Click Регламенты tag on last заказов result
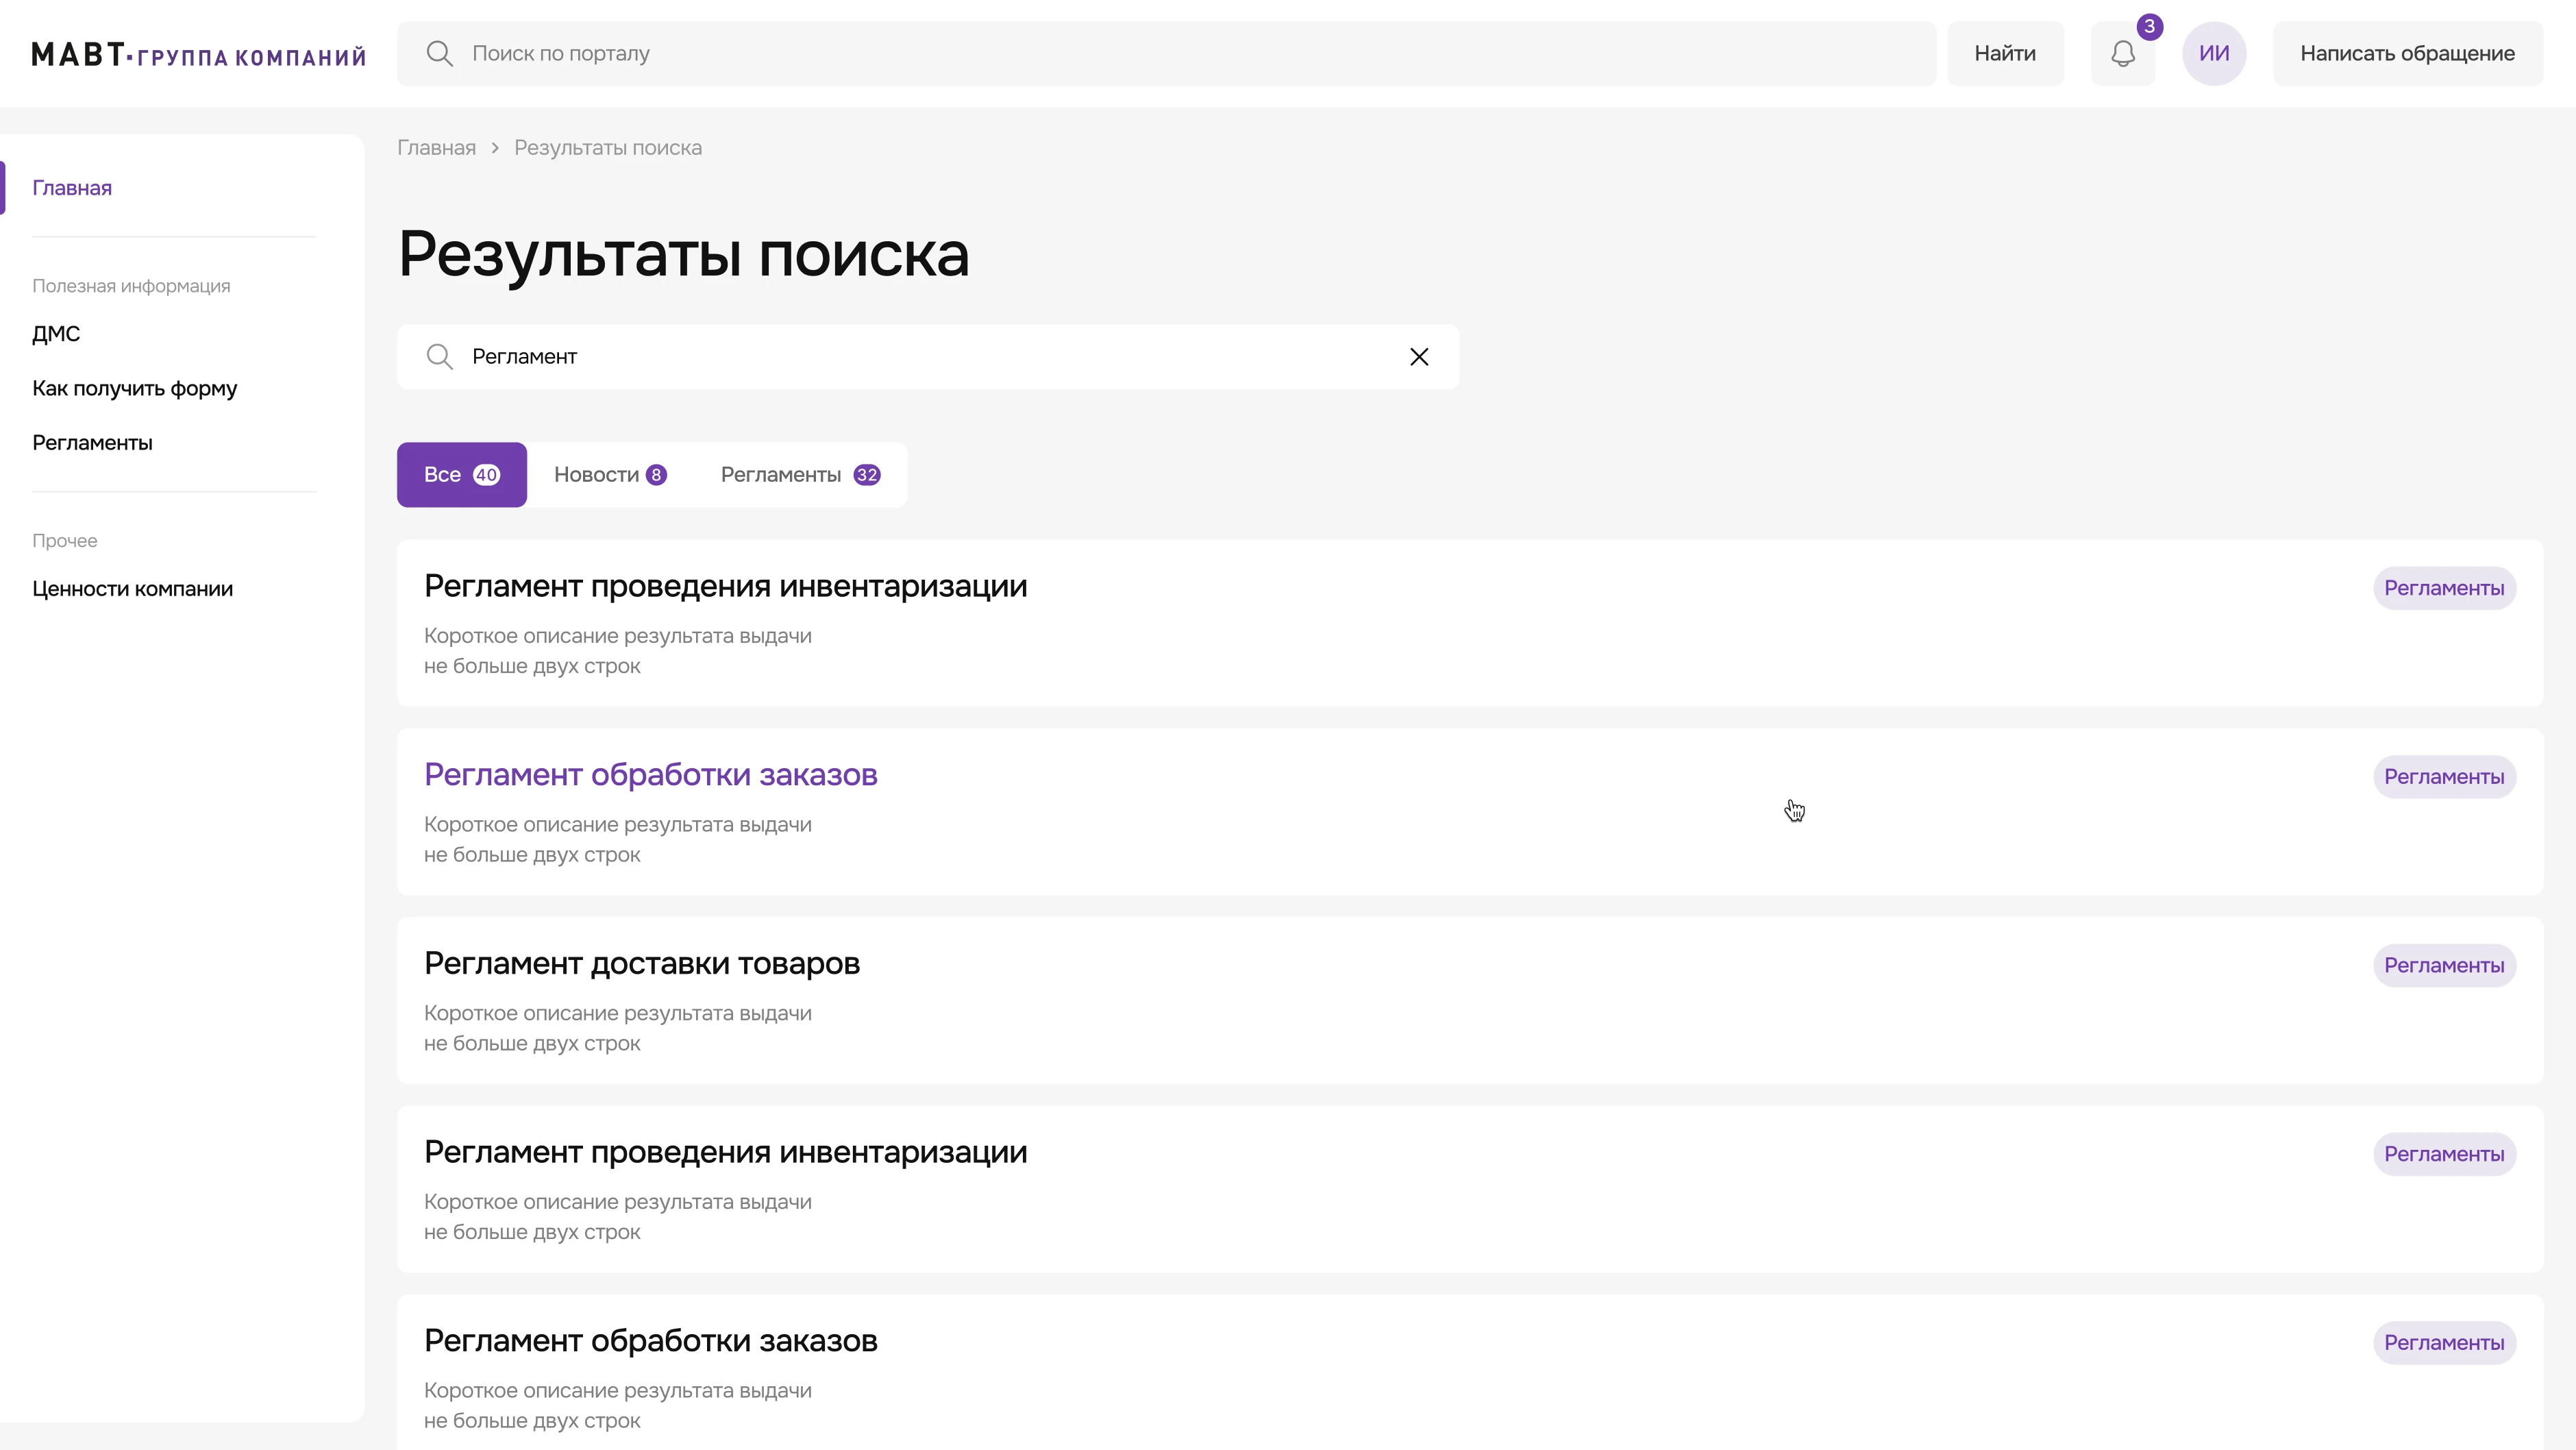Image resolution: width=2576 pixels, height=1450 pixels. click(2444, 1343)
